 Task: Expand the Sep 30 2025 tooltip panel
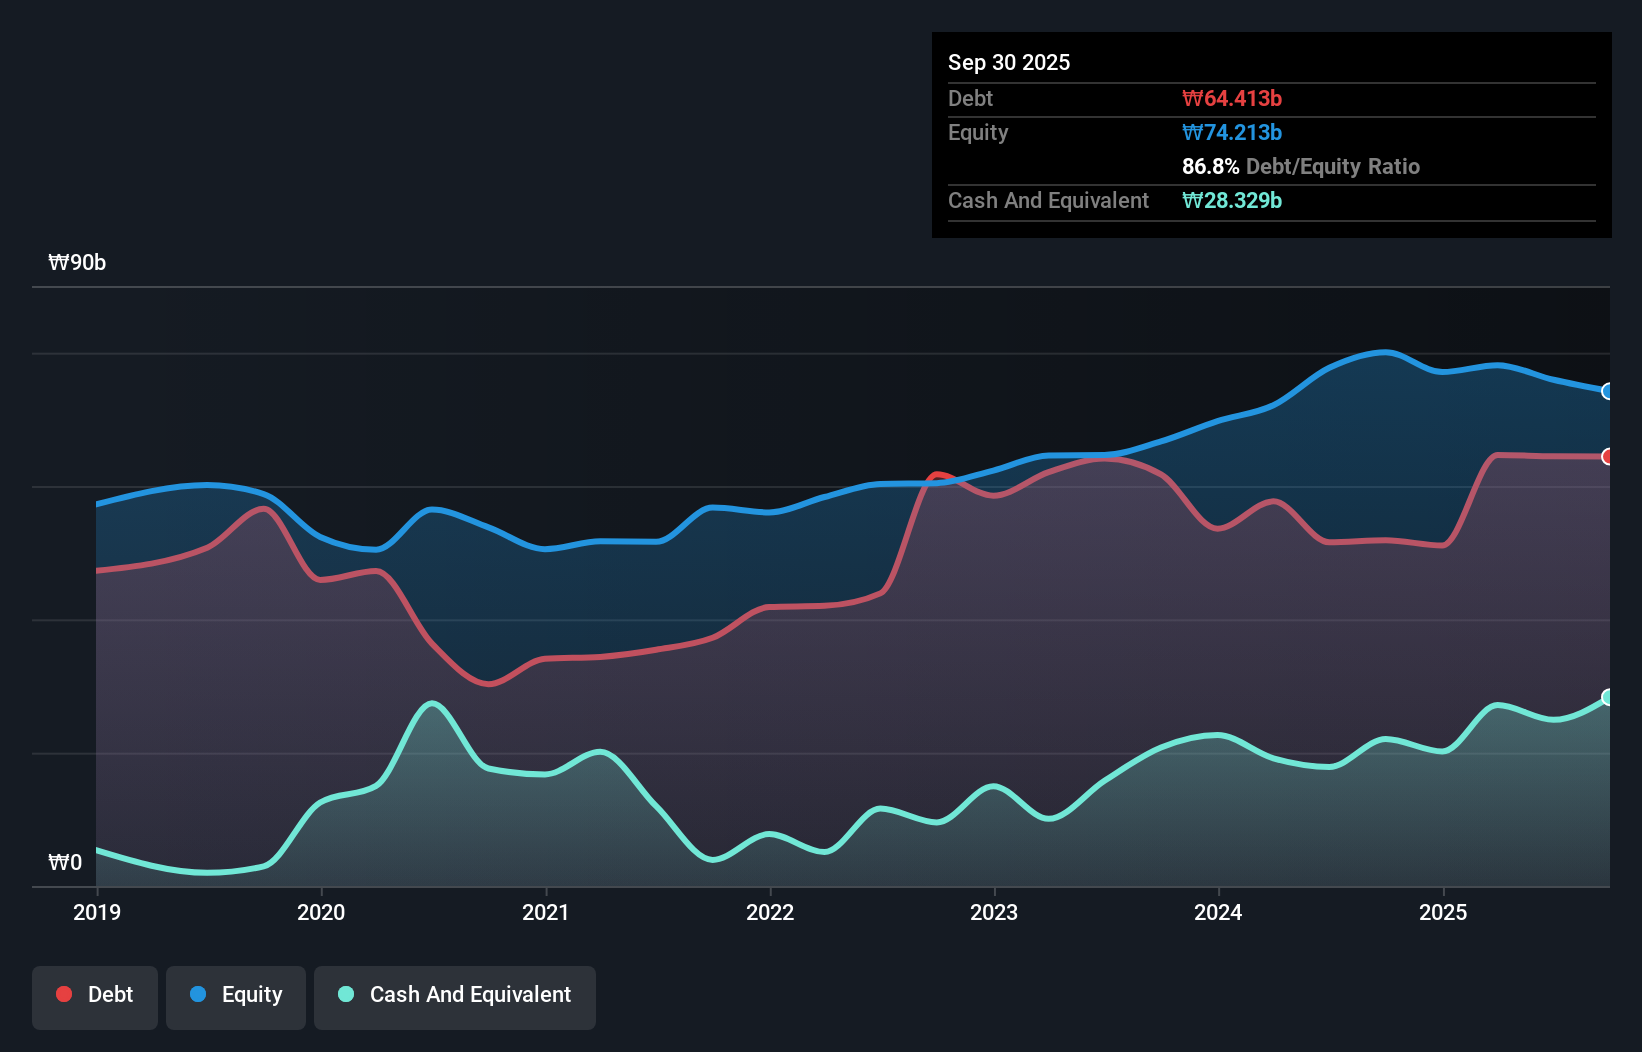1009,62
